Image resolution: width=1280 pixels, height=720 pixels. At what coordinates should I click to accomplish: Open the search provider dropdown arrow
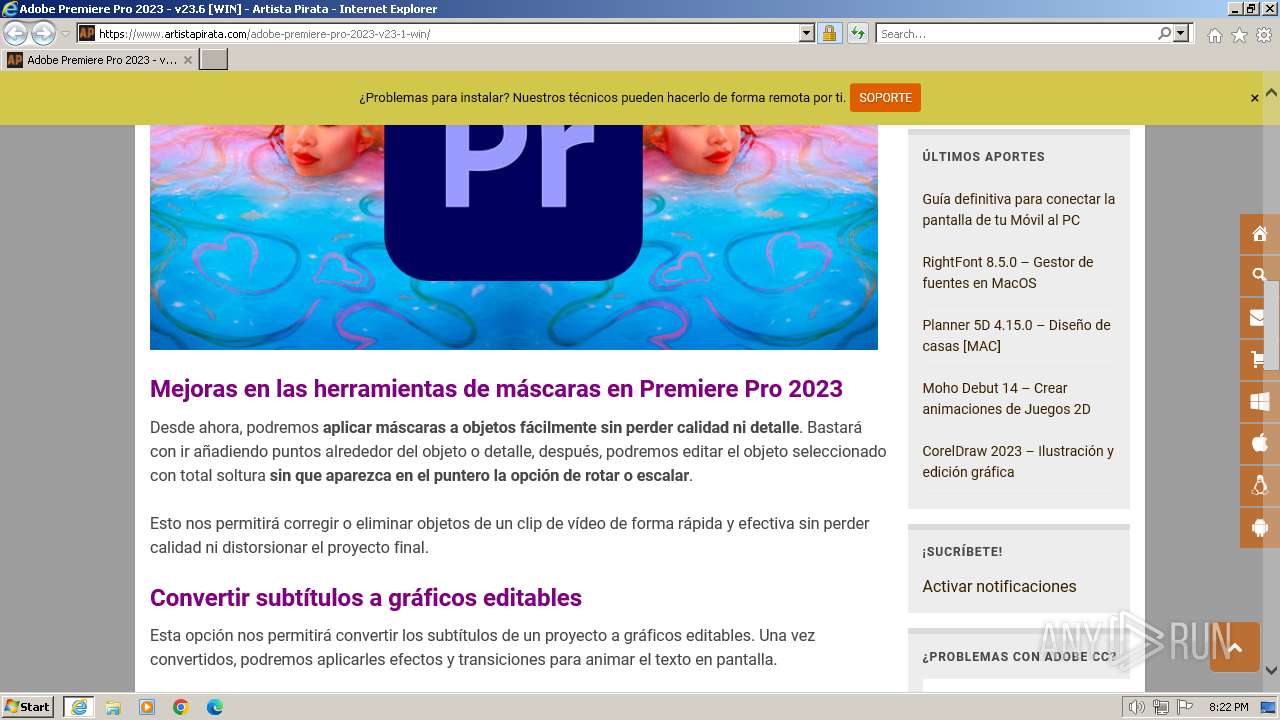tap(1181, 34)
